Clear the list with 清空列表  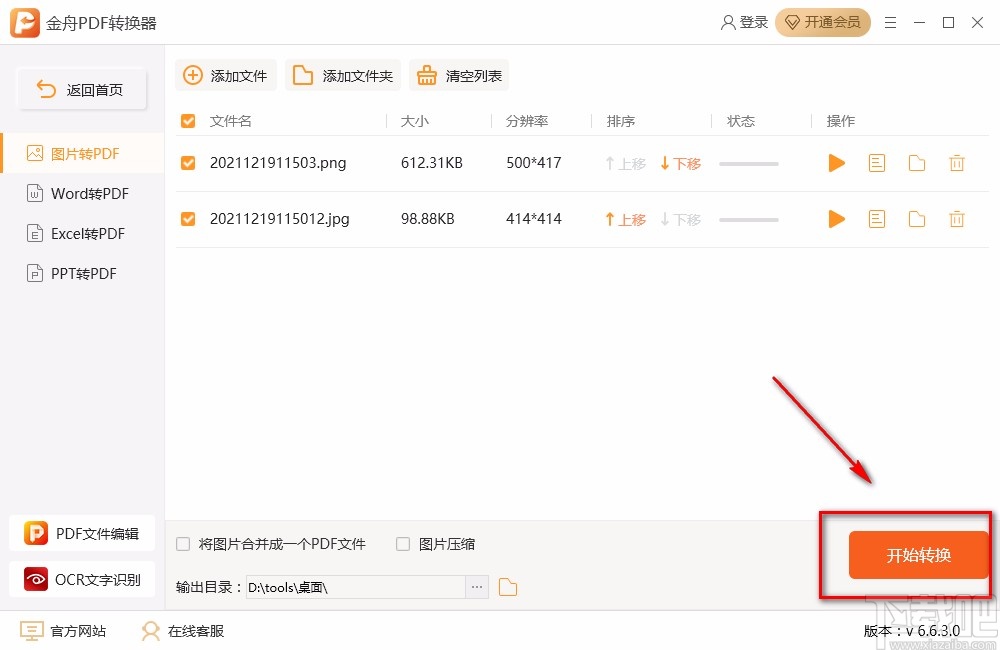[x=459, y=76]
